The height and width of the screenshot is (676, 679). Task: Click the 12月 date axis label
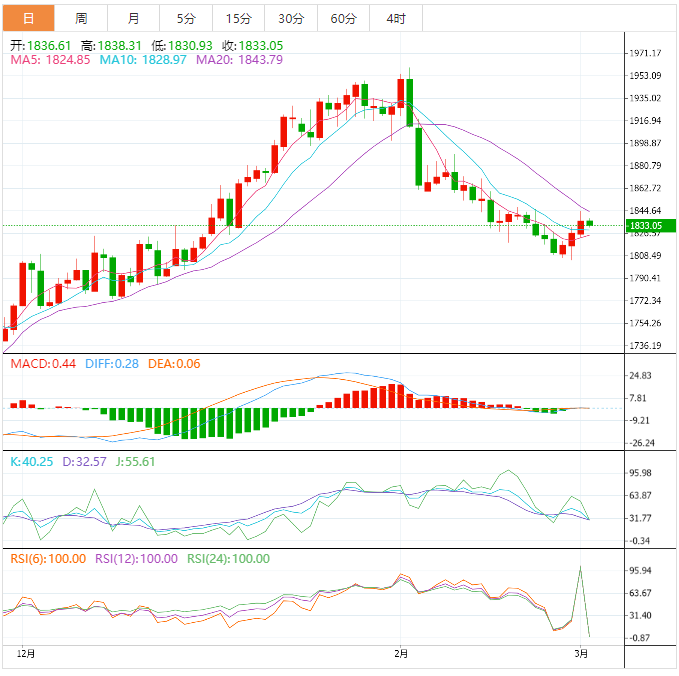tap(26, 653)
